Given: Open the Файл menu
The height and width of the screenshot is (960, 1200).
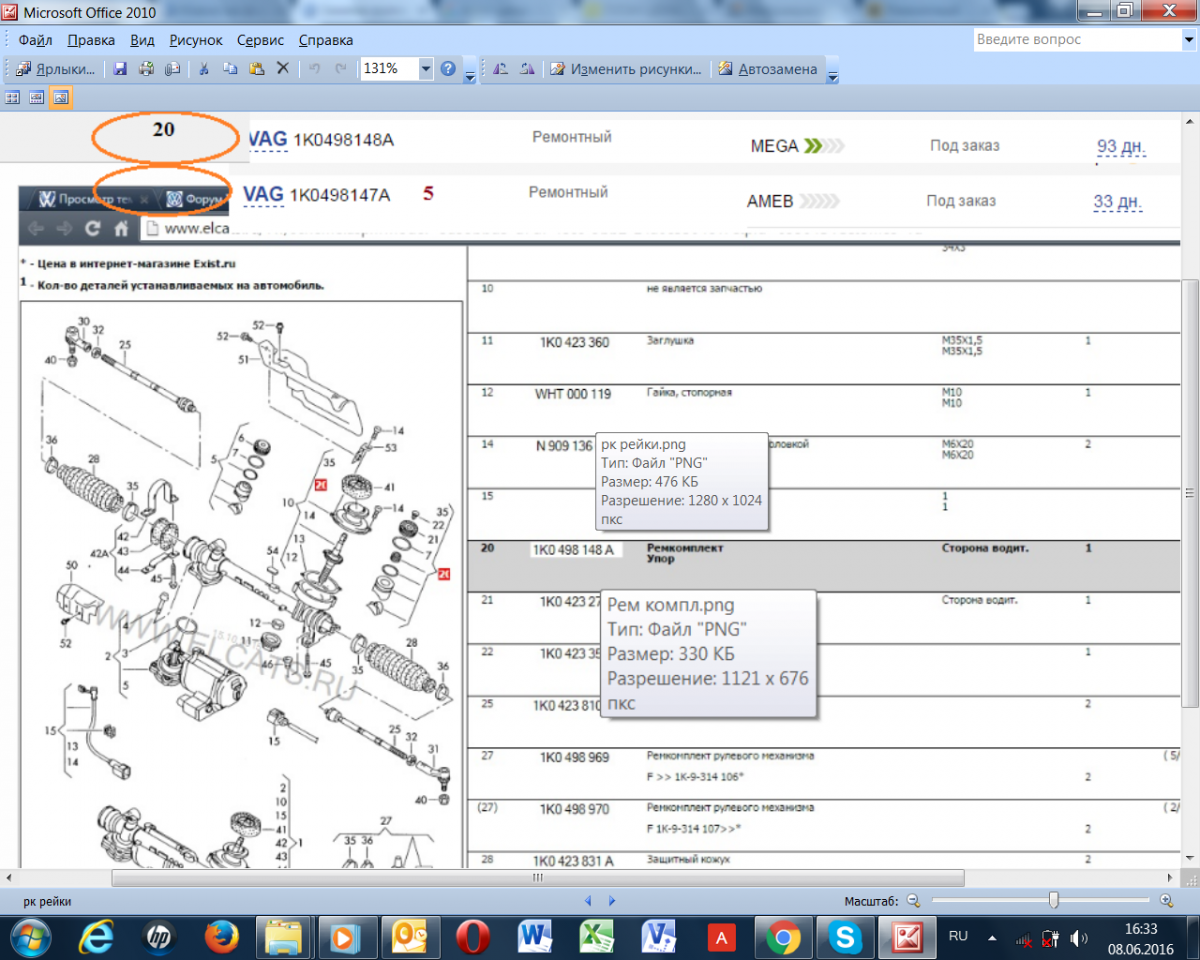Looking at the screenshot, I should (35, 40).
